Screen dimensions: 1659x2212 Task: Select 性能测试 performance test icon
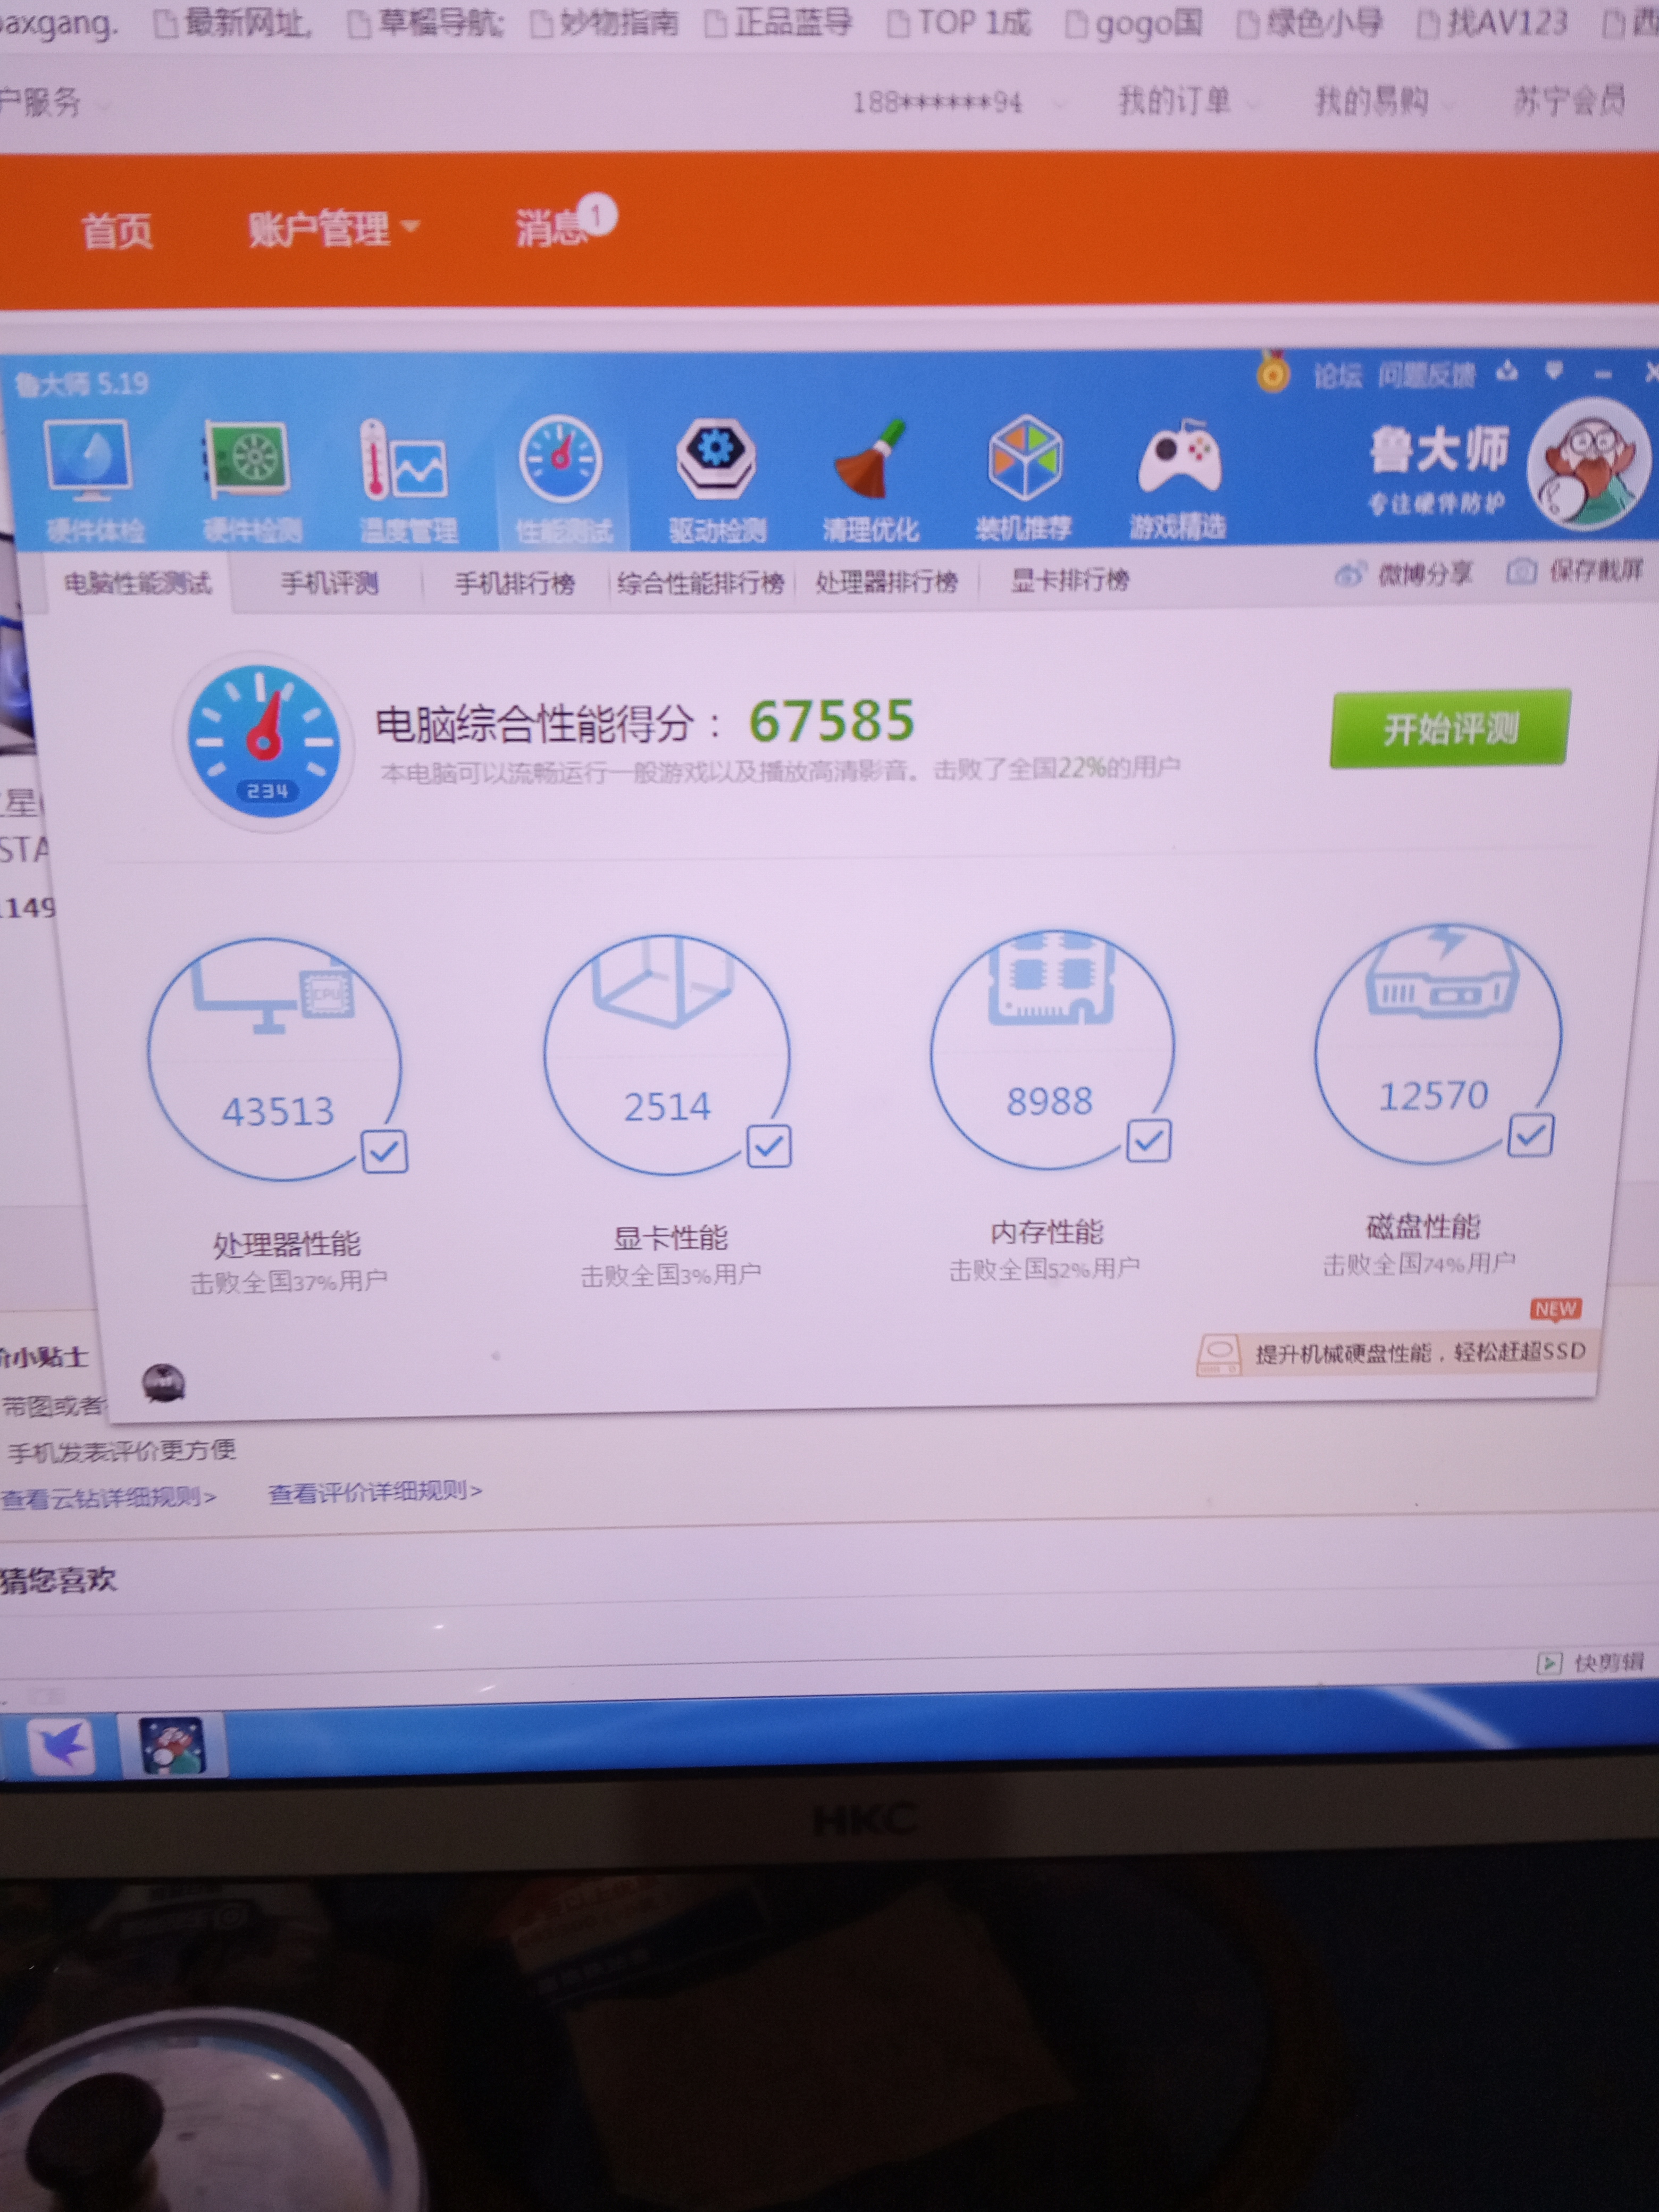(x=562, y=480)
